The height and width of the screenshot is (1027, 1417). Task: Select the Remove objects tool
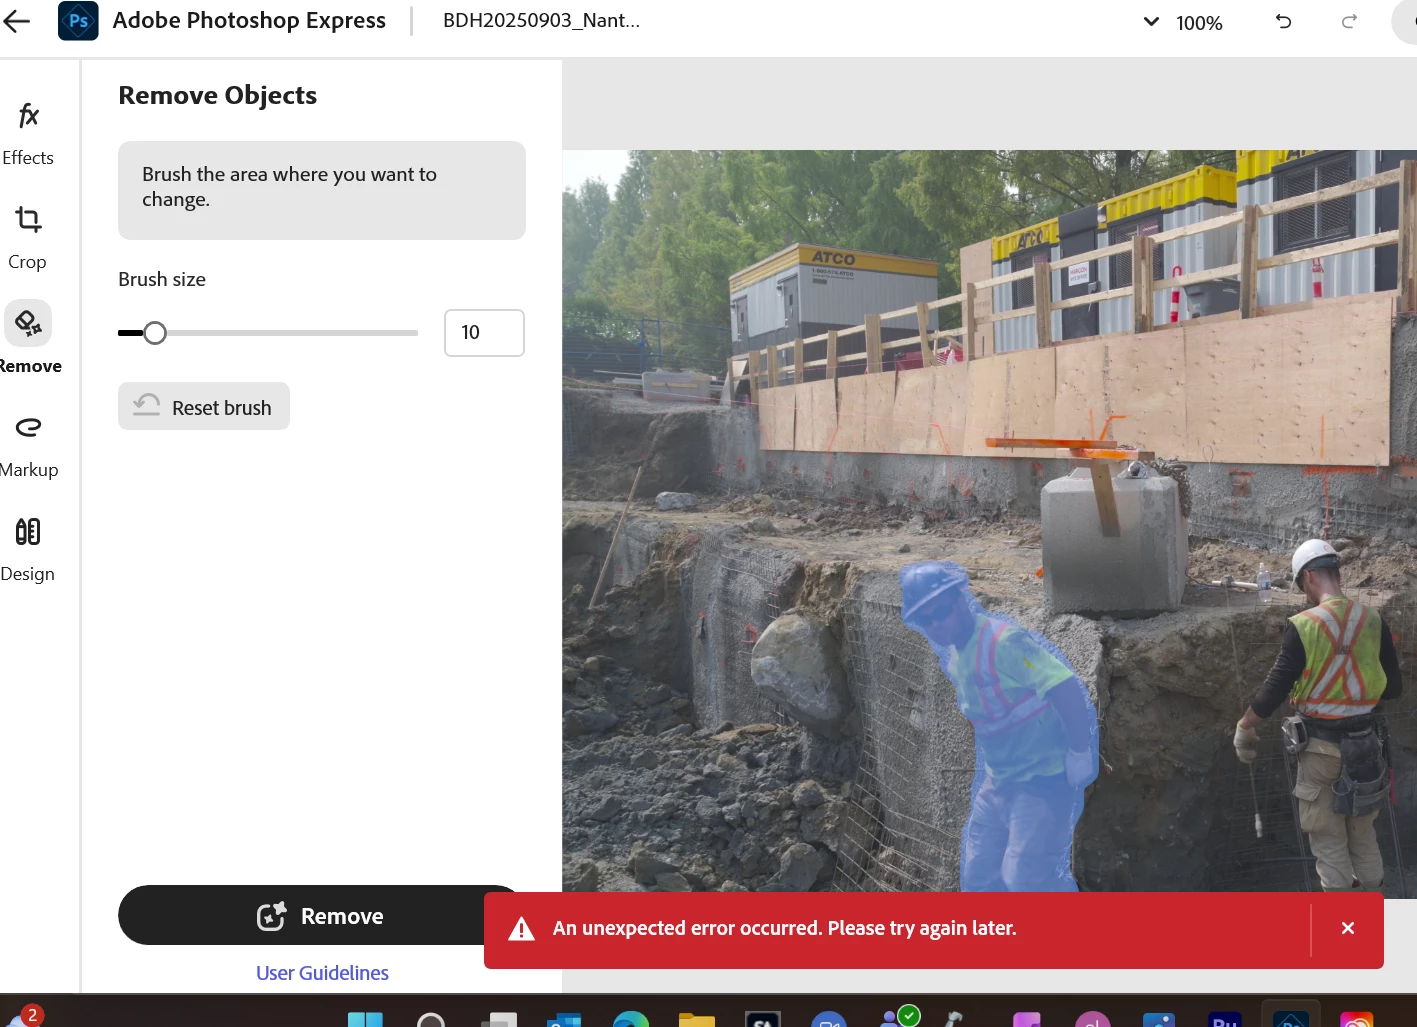28,340
